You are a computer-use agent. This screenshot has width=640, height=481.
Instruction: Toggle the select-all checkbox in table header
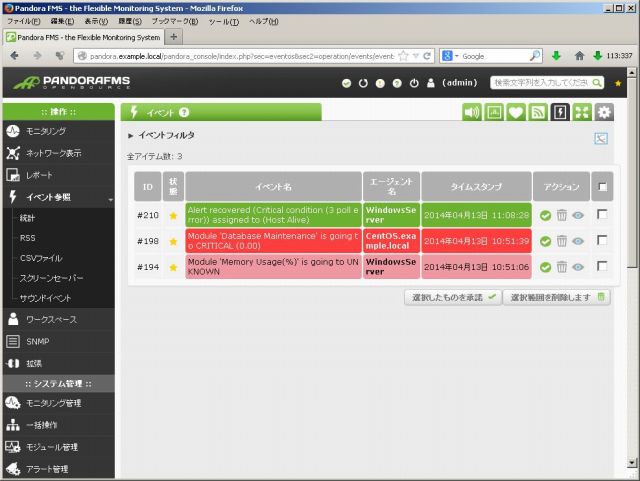pyautogui.click(x=602, y=187)
